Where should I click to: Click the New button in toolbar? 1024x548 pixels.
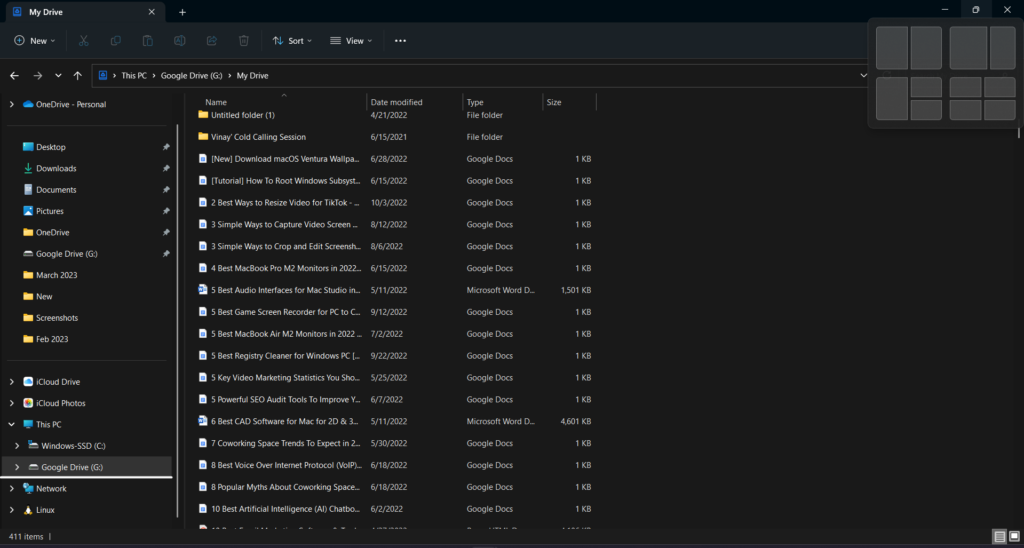[32, 41]
